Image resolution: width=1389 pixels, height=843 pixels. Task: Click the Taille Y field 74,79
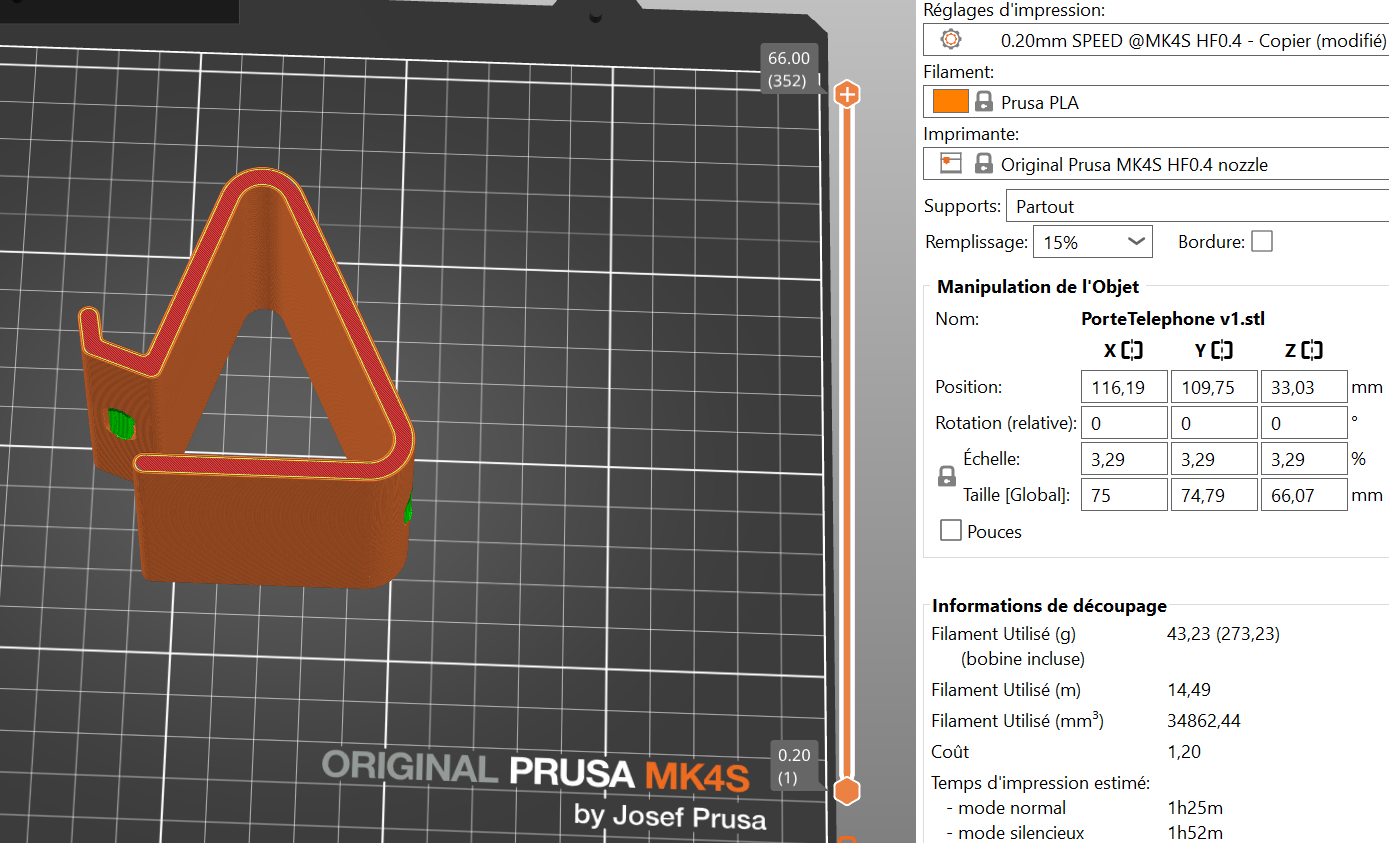[x=1214, y=495]
